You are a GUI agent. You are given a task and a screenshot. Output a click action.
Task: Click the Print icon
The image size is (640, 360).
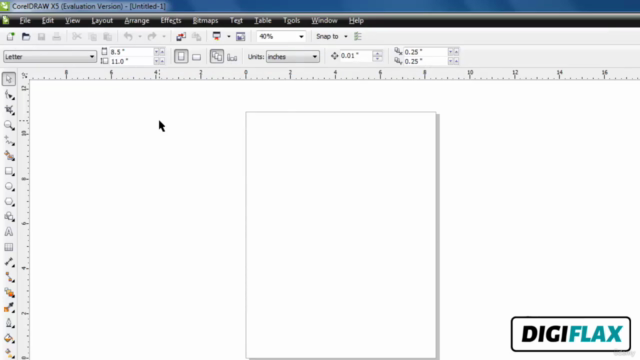click(x=56, y=37)
